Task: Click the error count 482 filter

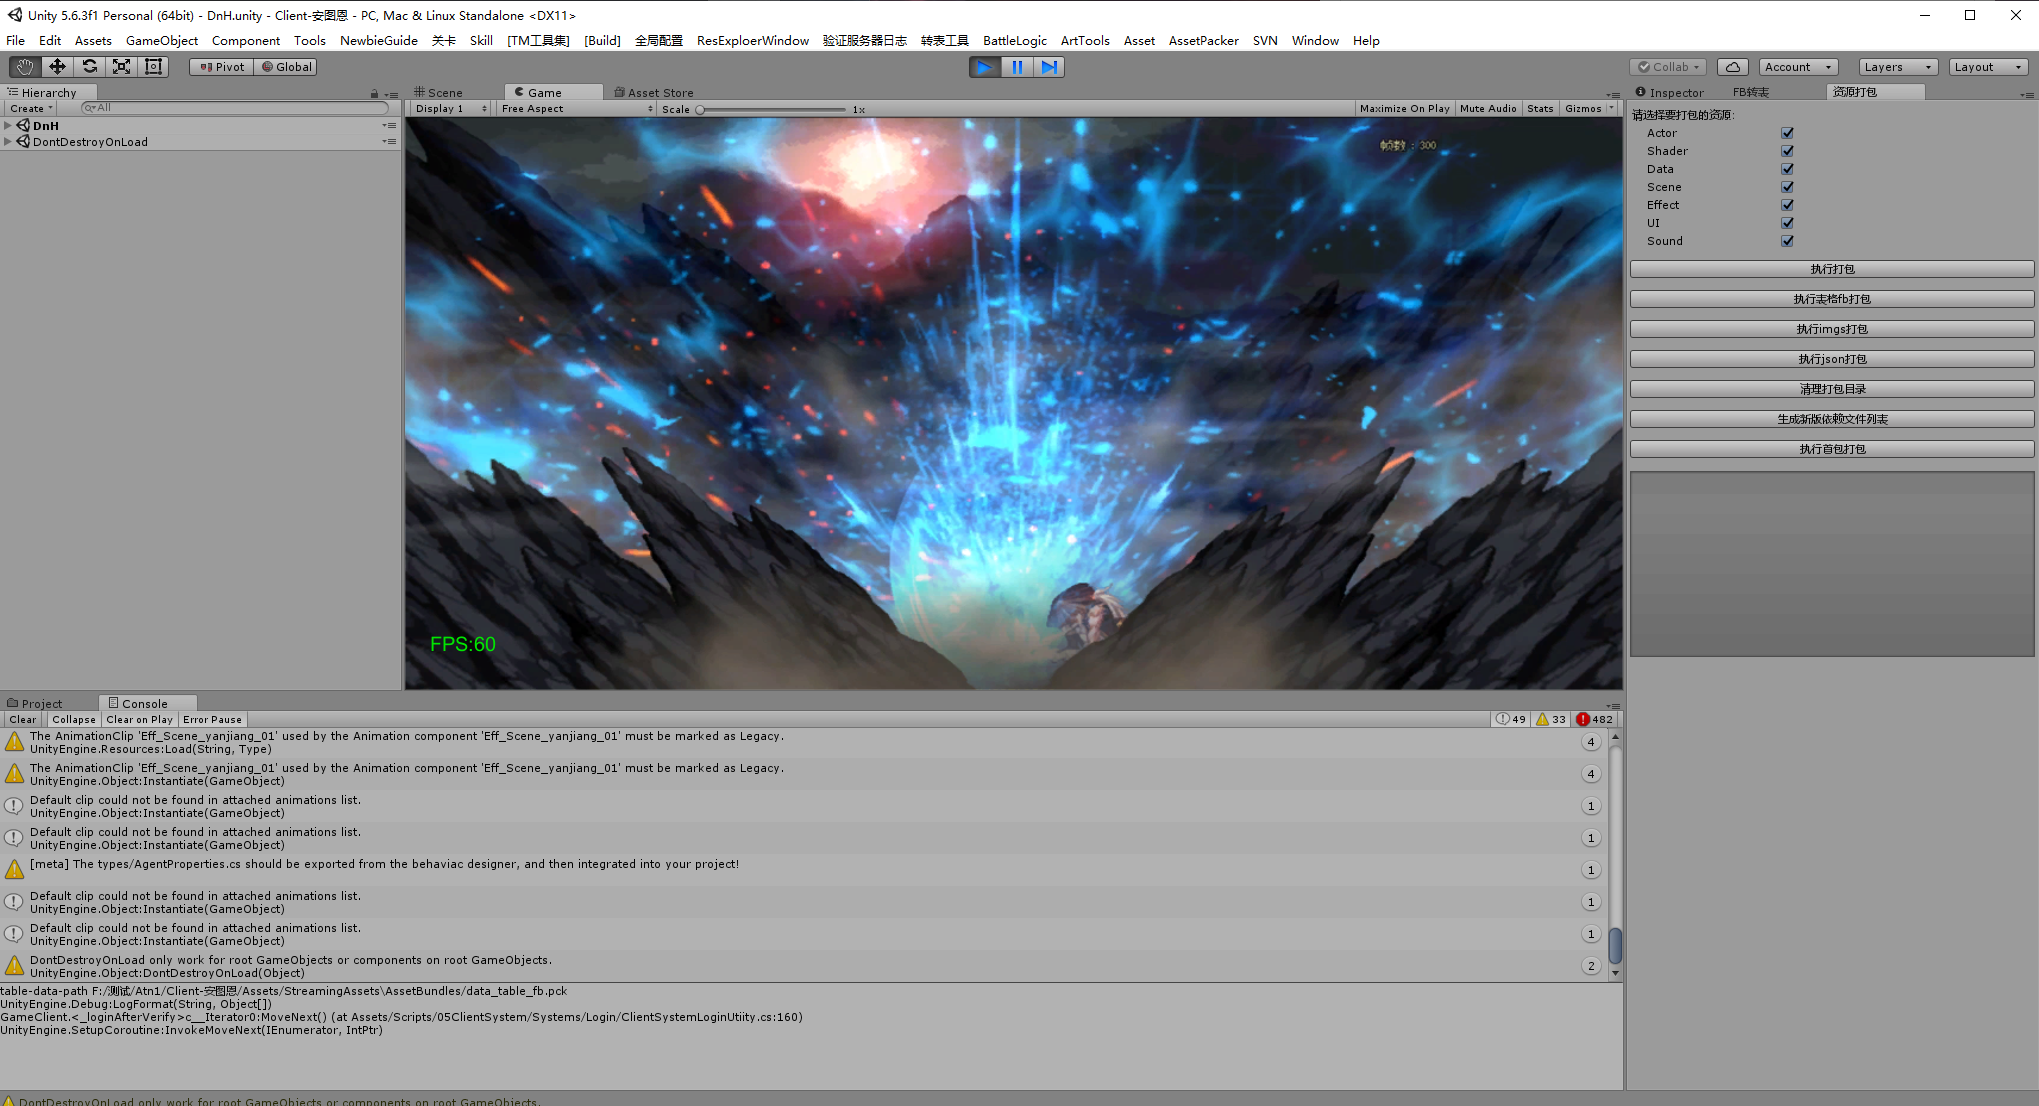Action: tap(1595, 719)
